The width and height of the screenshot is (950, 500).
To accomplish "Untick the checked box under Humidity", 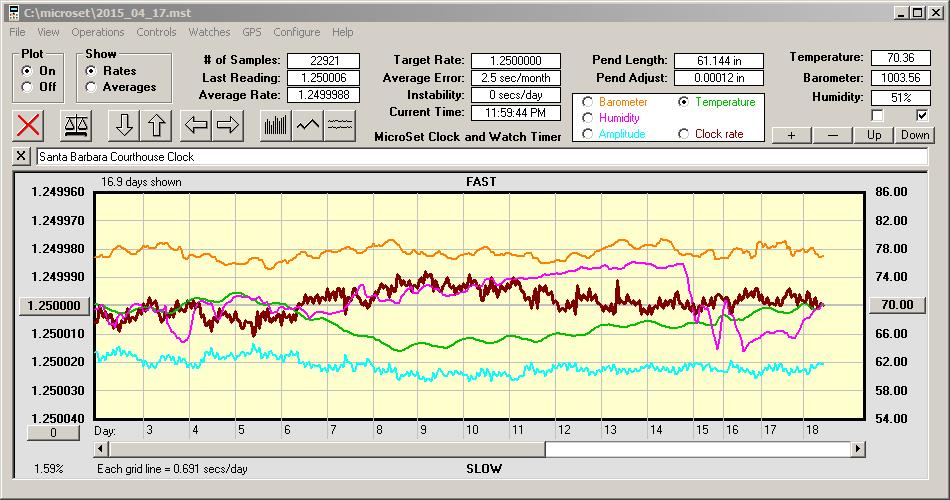I will (x=922, y=115).
